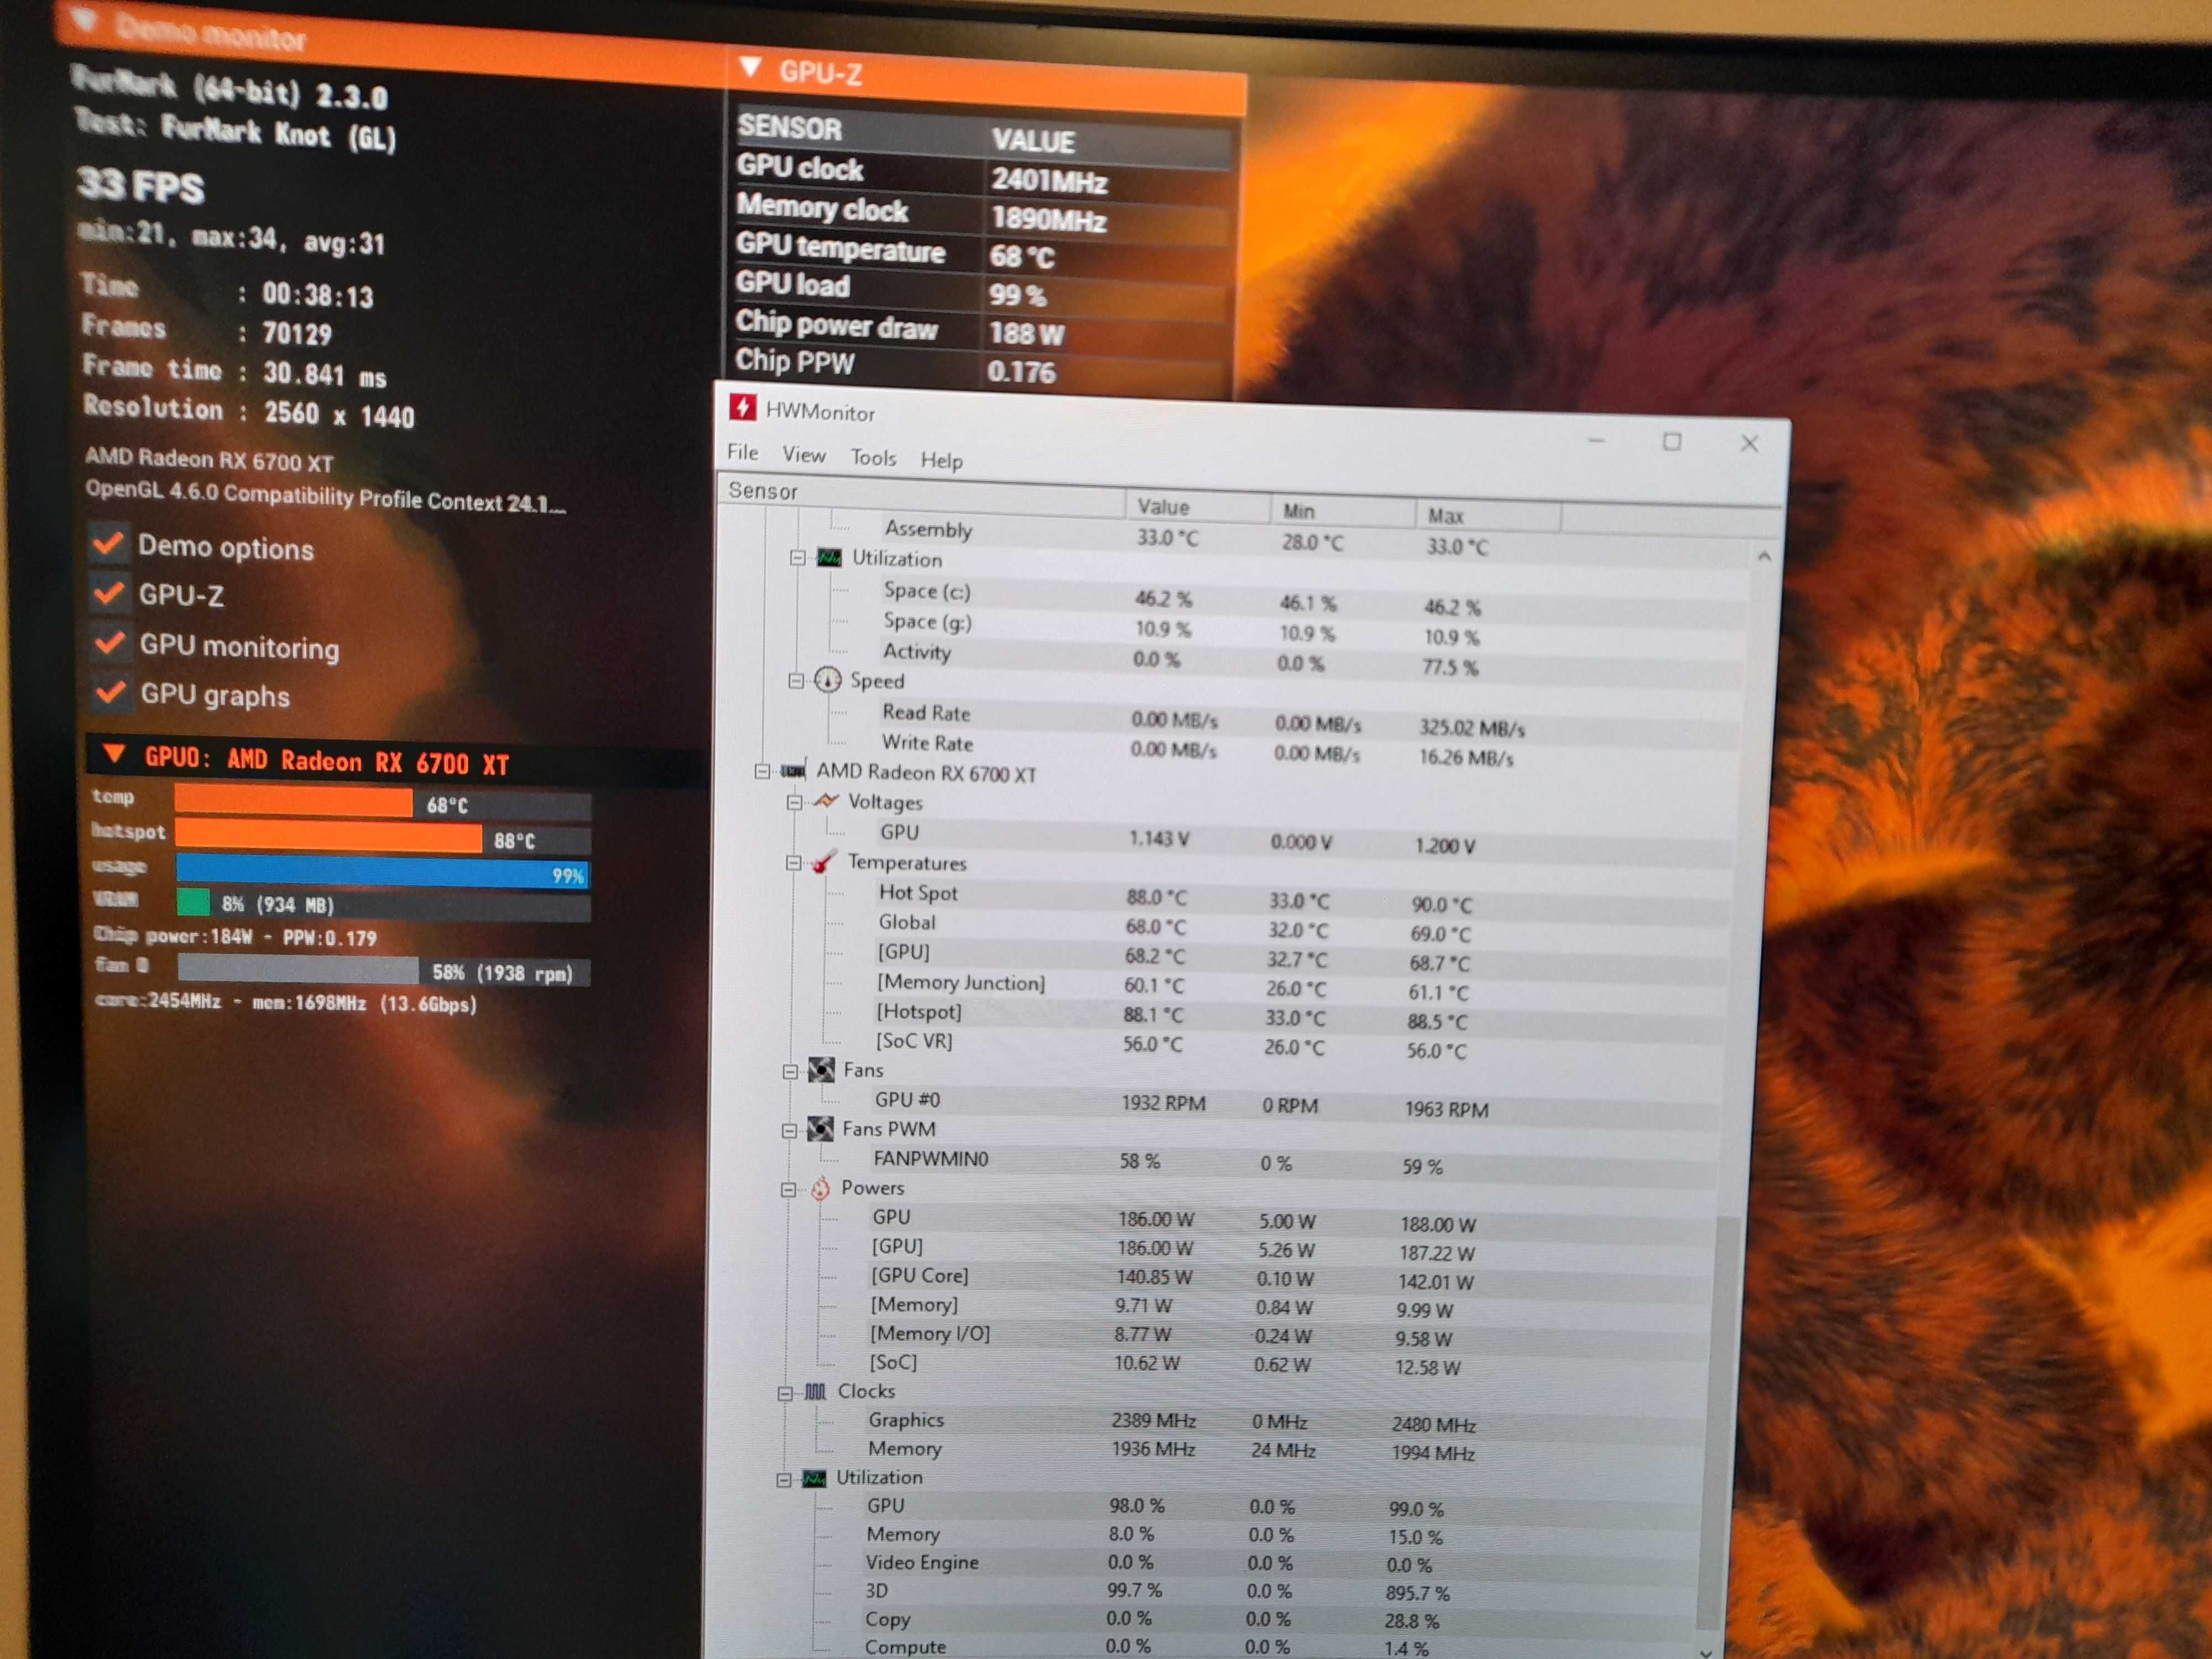Open the Tools menu in HWMonitor
2212x1659 pixels.
873,458
